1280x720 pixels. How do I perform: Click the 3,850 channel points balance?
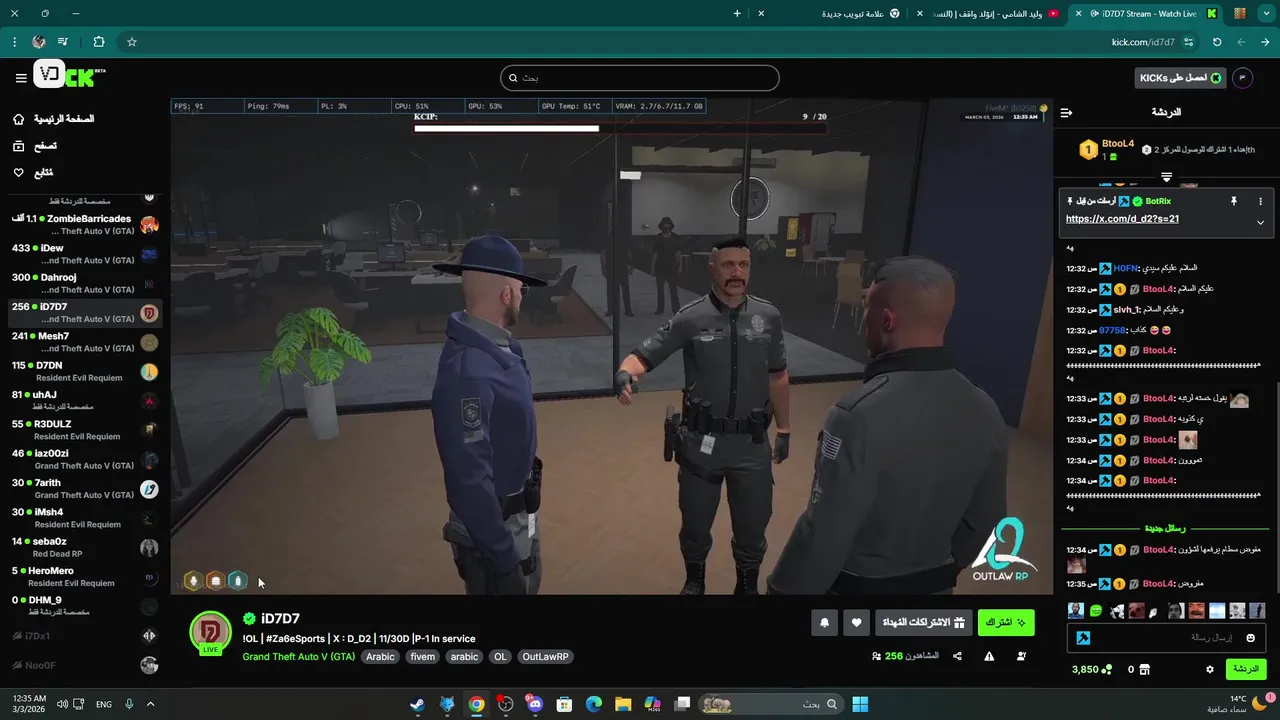[x=1090, y=669]
